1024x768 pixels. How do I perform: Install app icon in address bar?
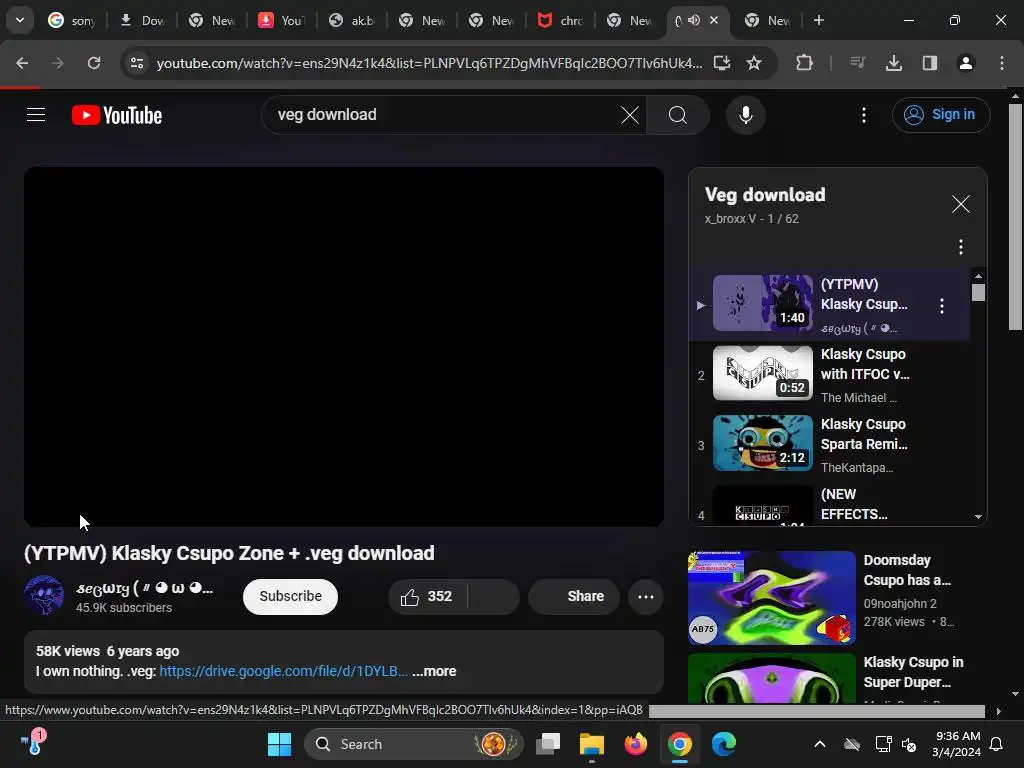pyautogui.click(x=722, y=63)
